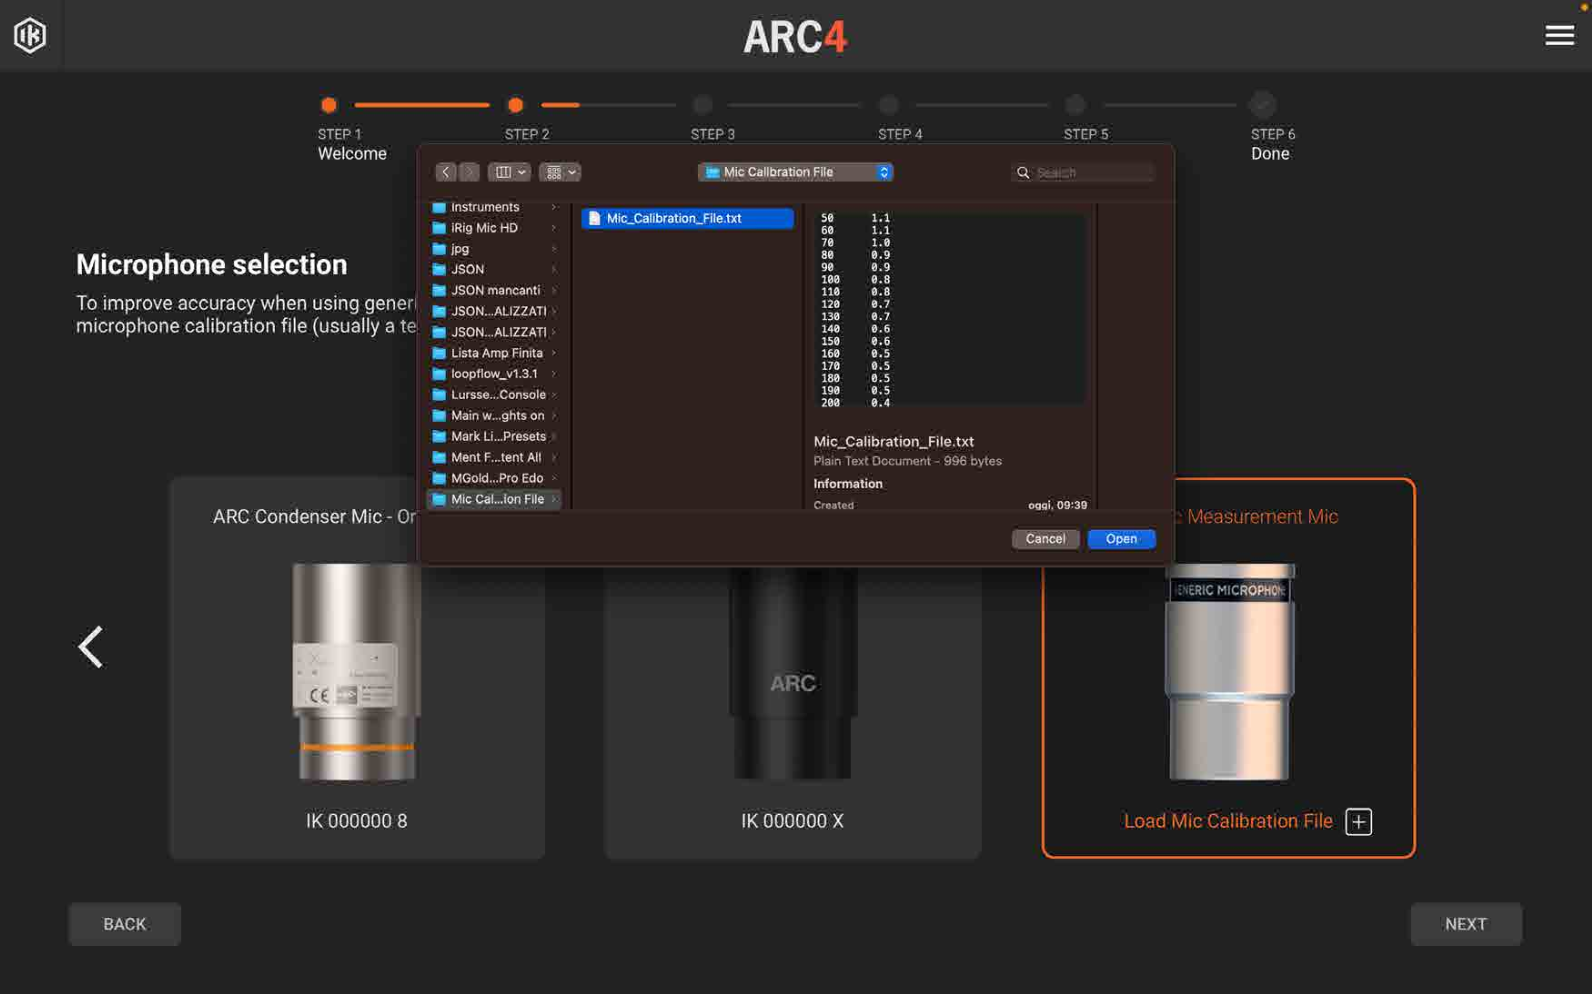Screen dimensions: 1592x994
Task: Click the JSON folder icon
Action: [x=438, y=270]
